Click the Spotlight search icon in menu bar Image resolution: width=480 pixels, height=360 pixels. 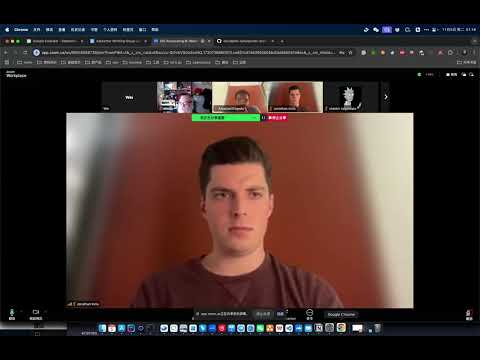point(407,30)
